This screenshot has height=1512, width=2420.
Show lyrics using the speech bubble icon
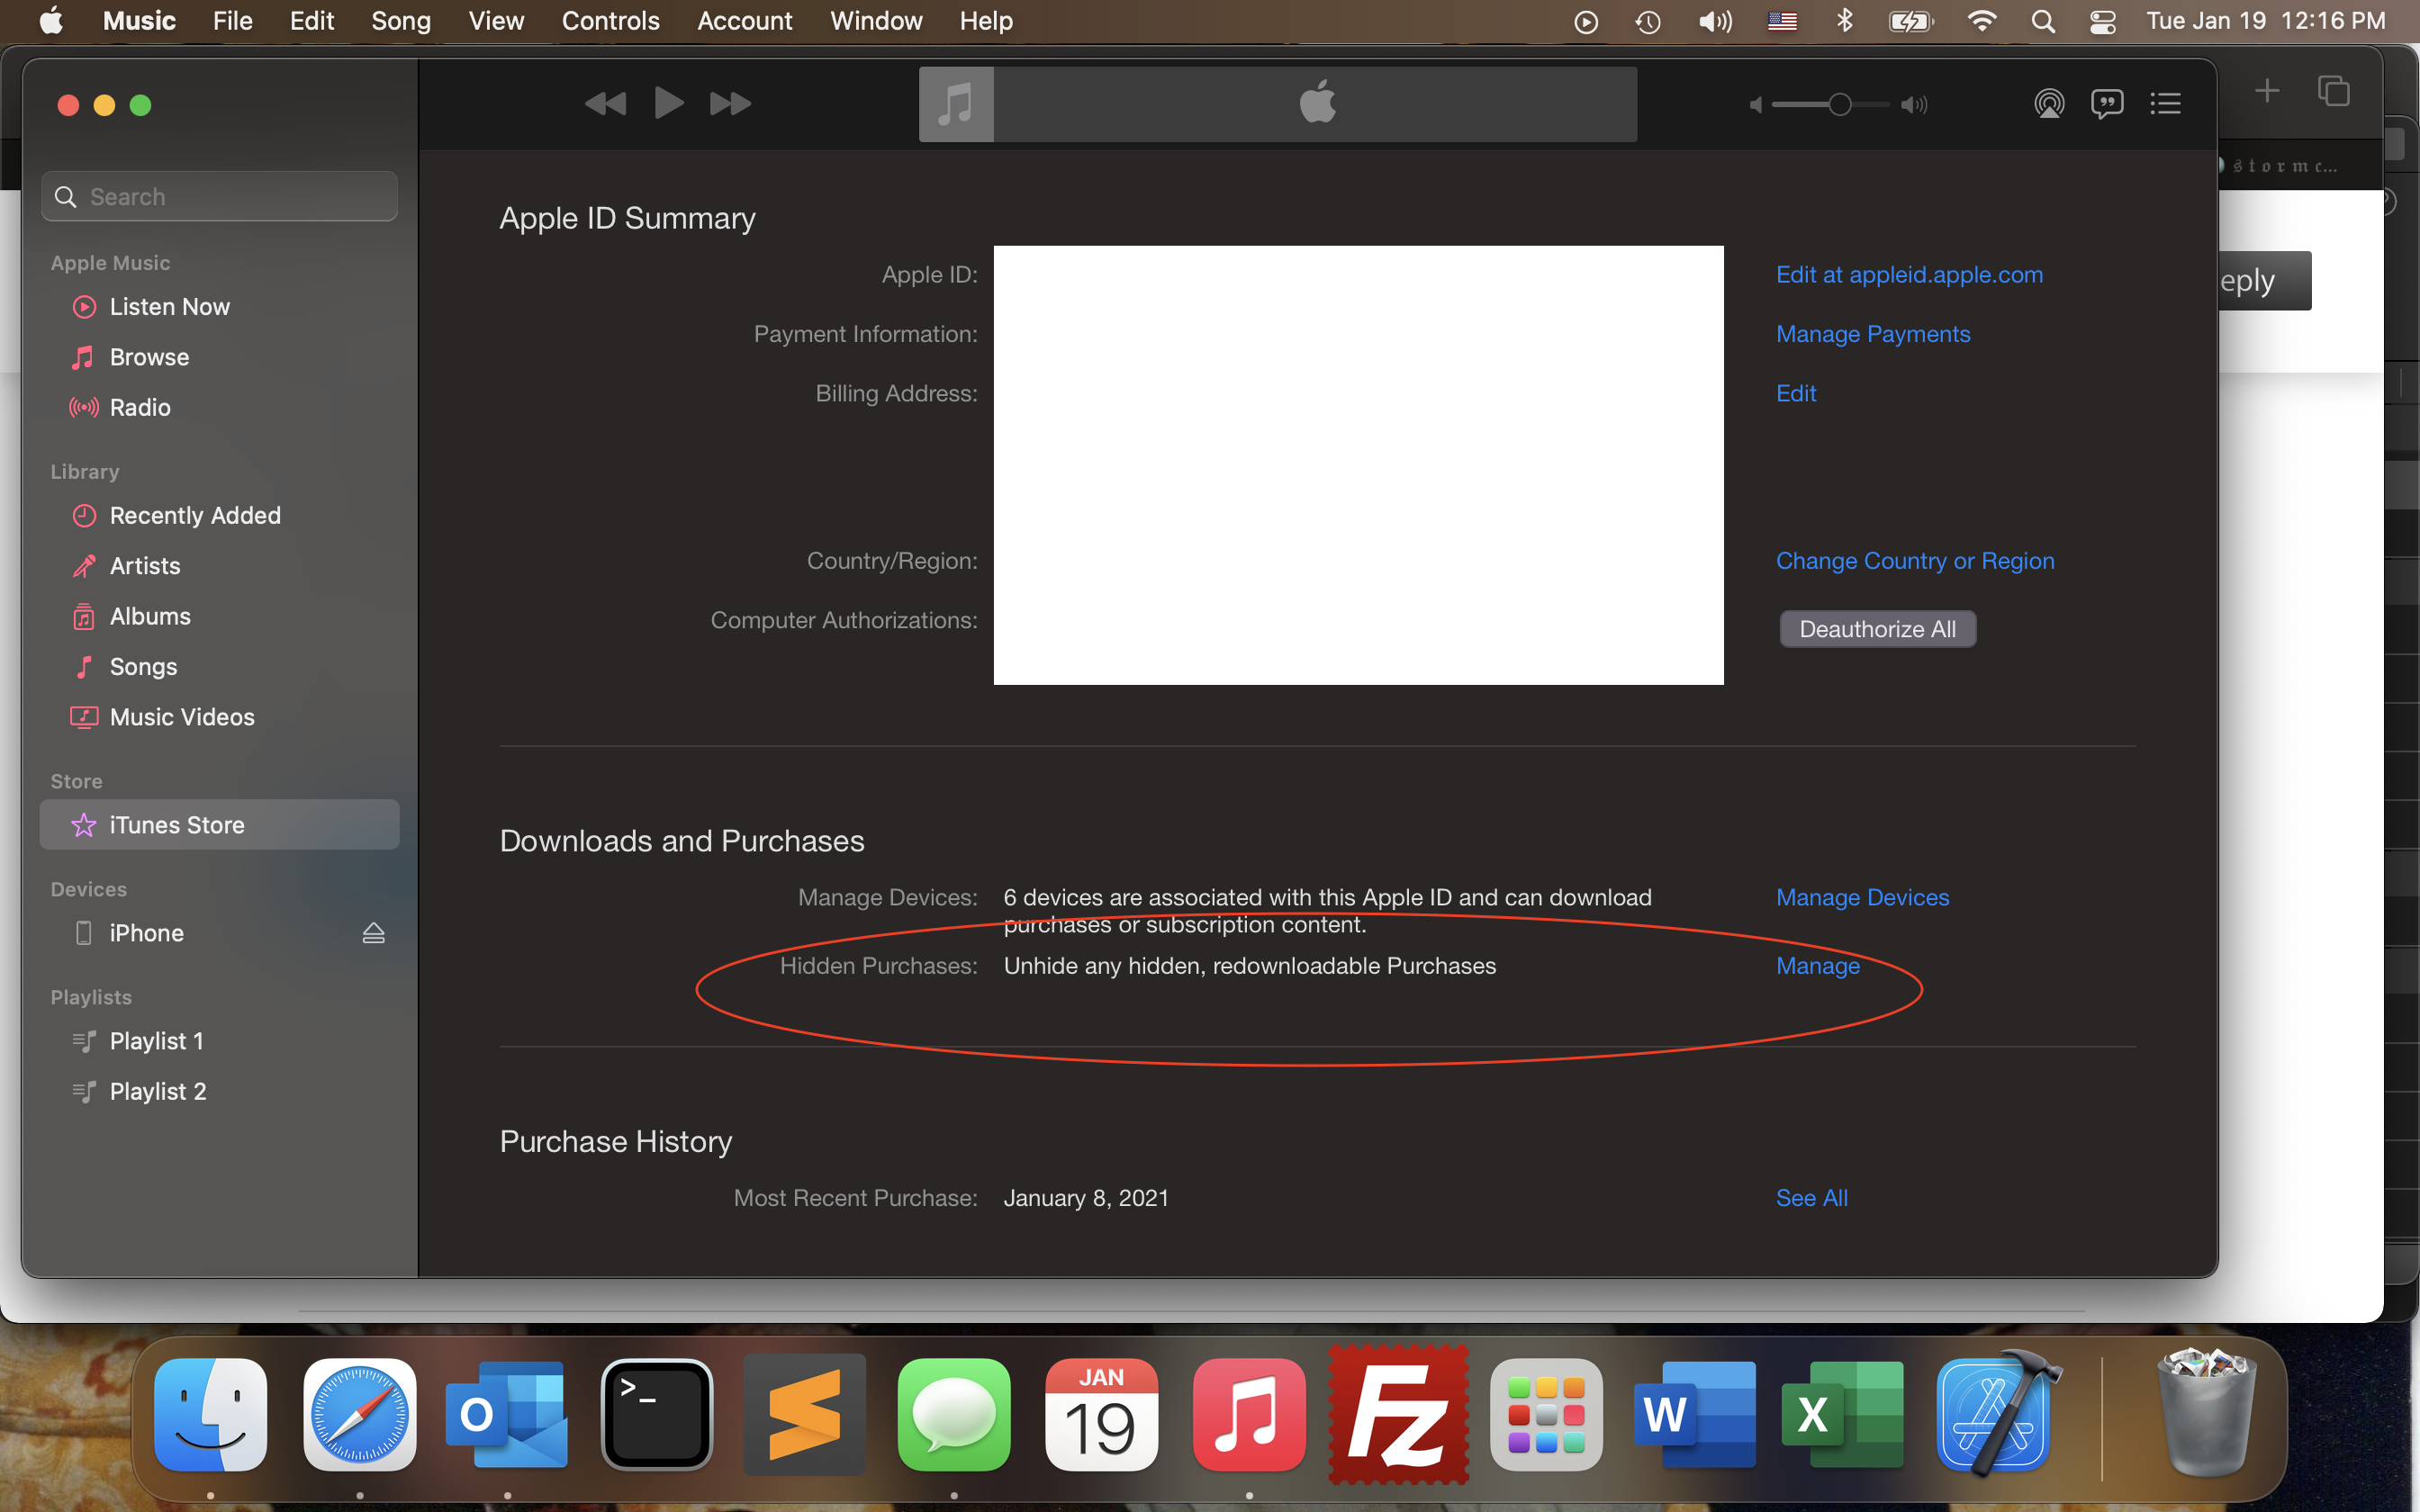tap(2107, 104)
